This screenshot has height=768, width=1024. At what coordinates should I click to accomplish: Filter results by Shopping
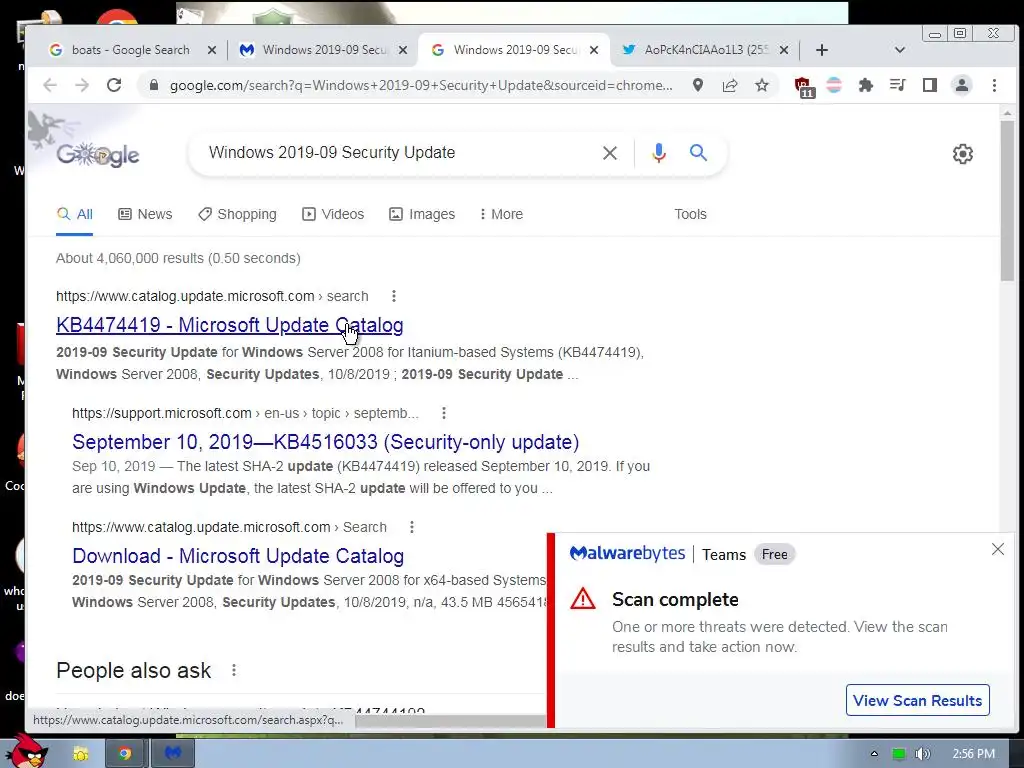238,214
